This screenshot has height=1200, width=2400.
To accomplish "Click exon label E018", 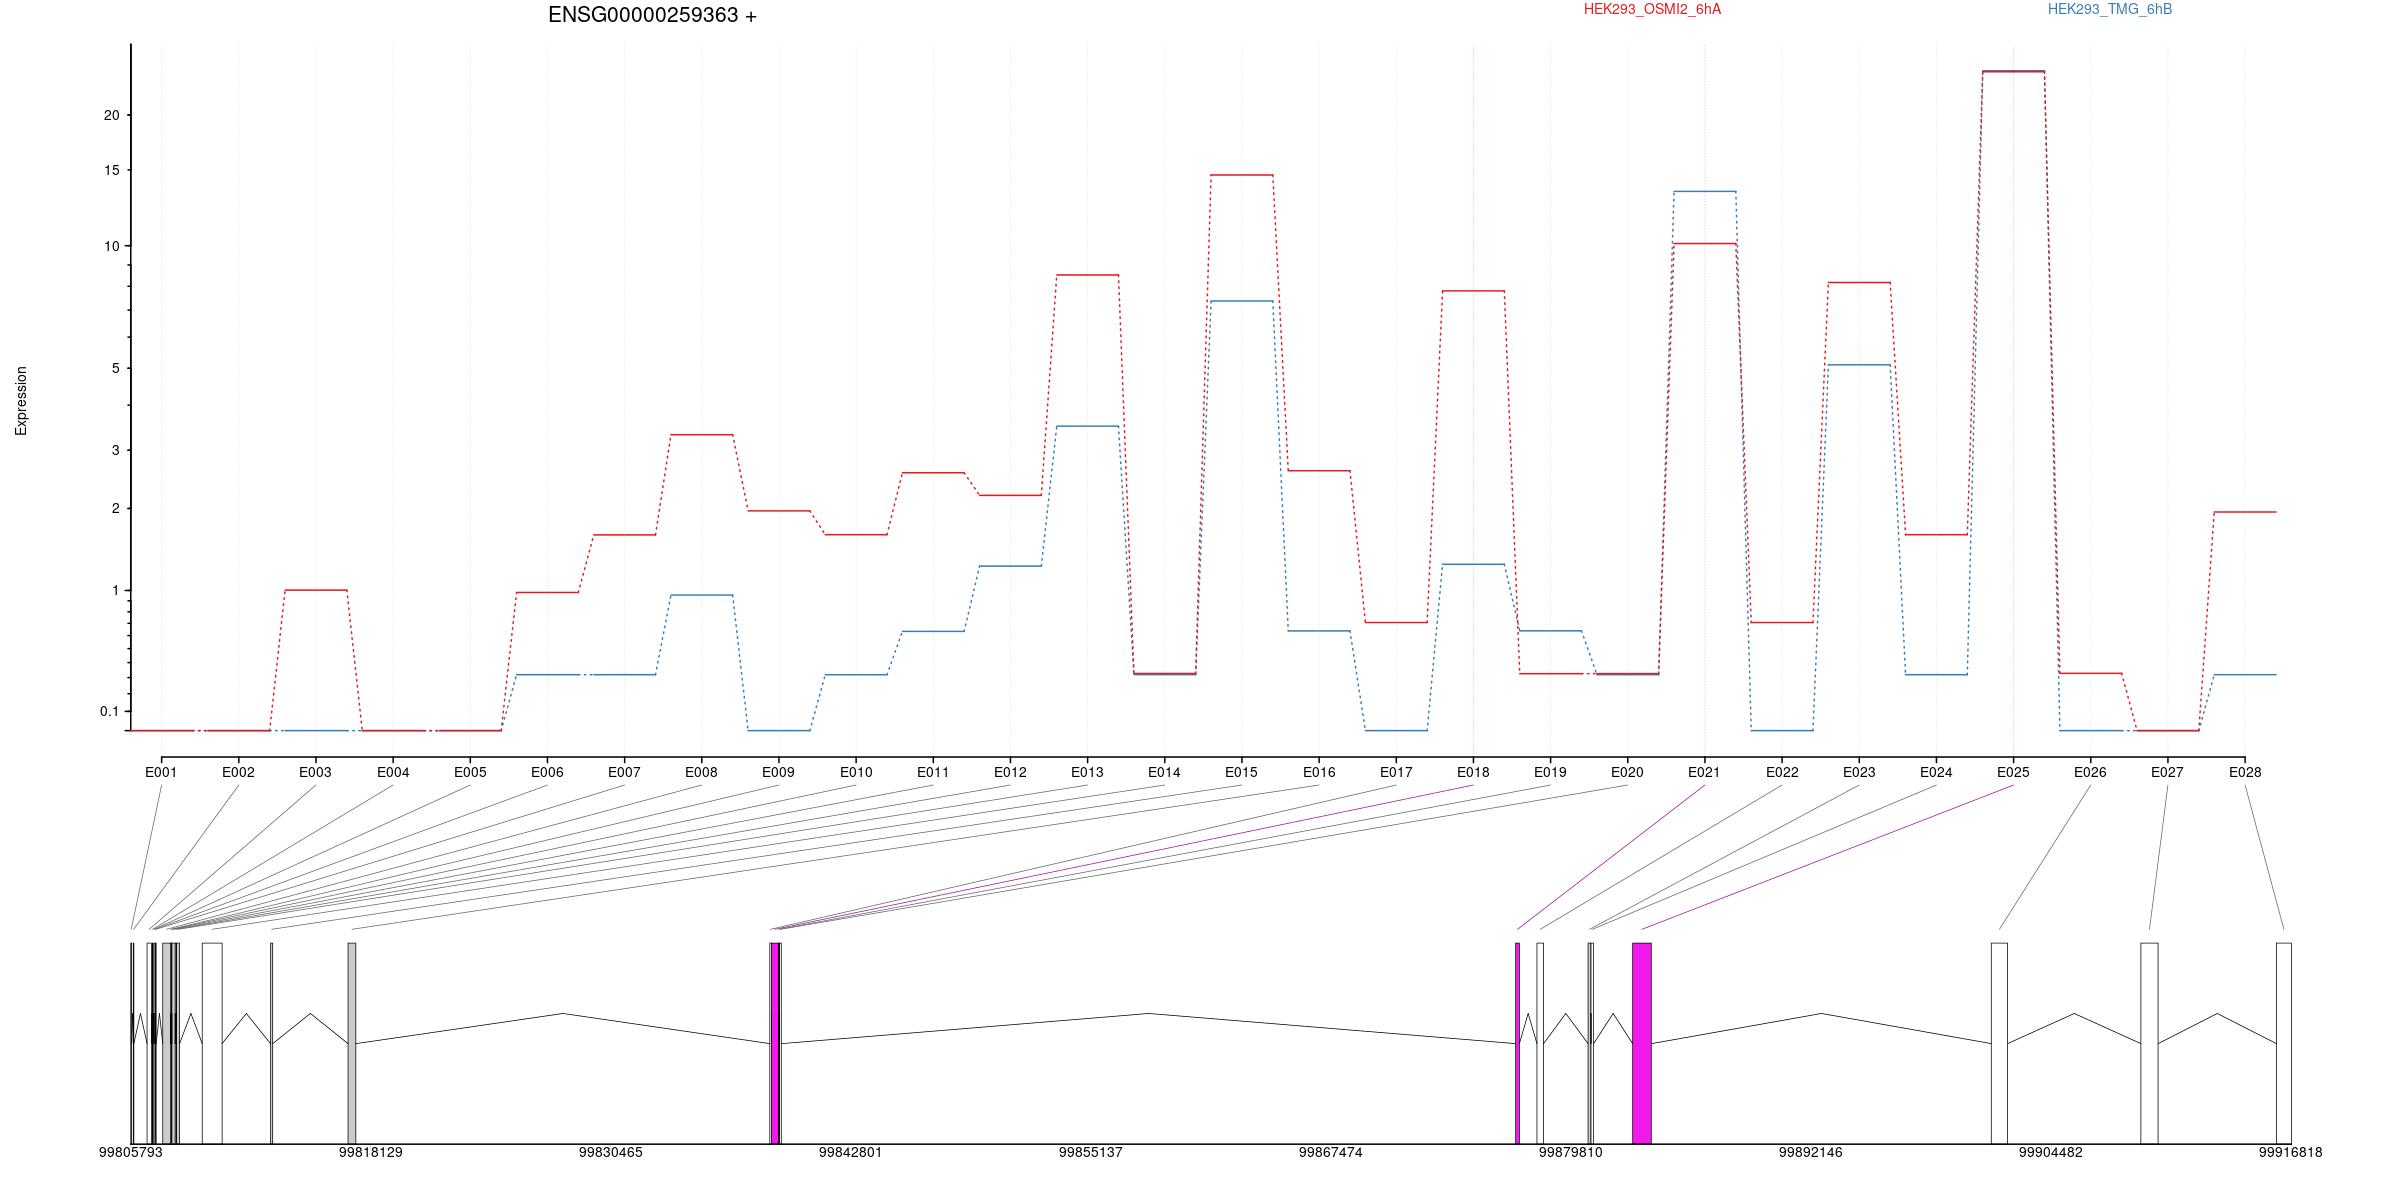I will pos(1473,772).
